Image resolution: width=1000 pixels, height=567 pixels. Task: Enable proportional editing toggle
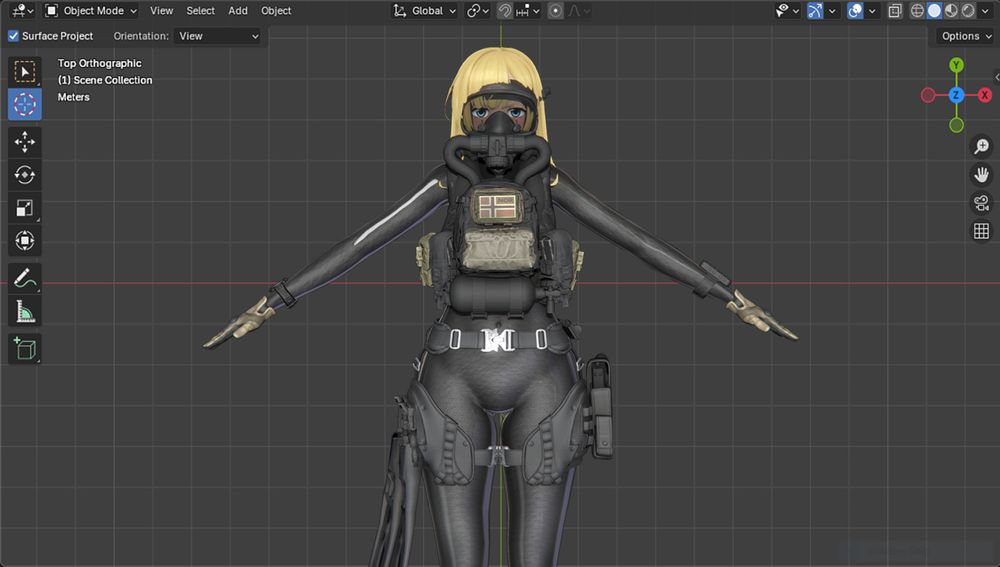pyautogui.click(x=556, y=11)
